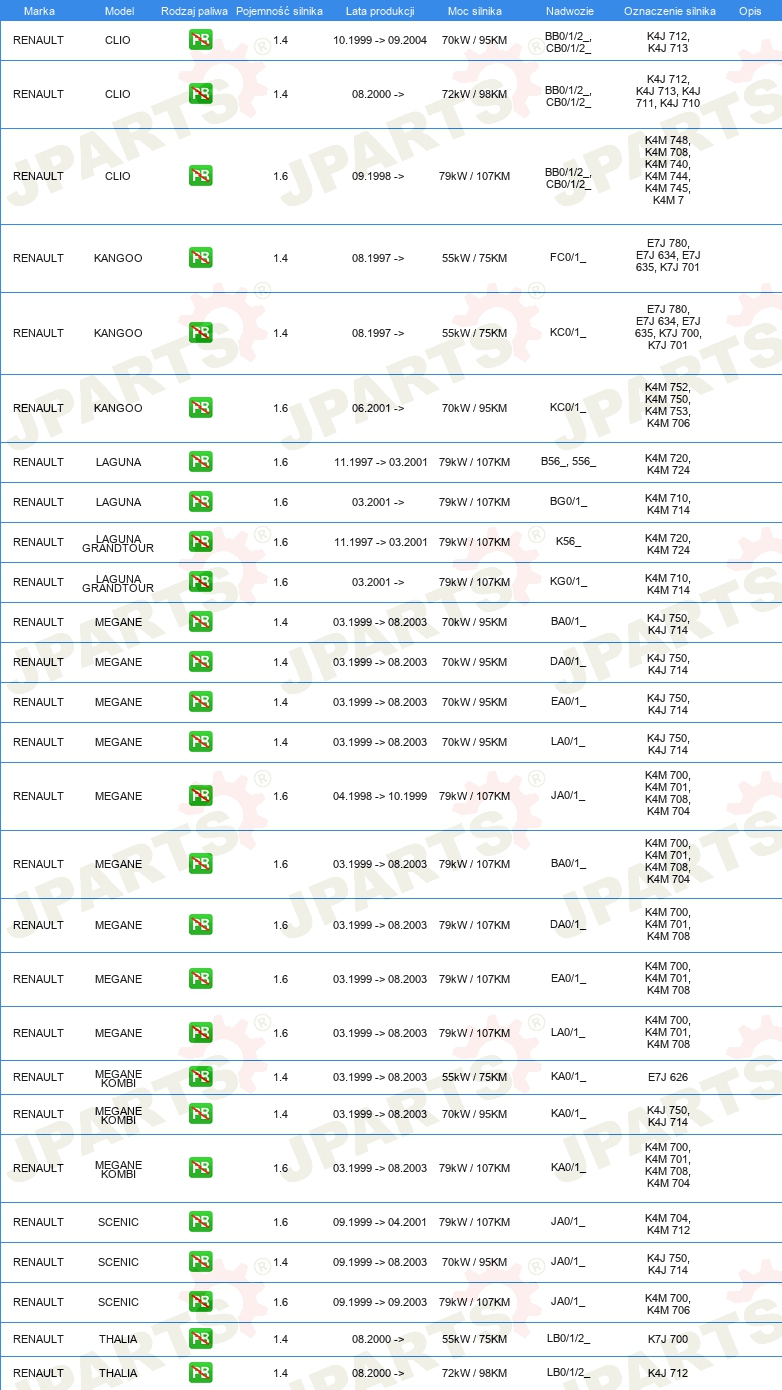Screen dimensions: 782x1390
Task: Click fuel icon in MEGANE 1.4 DA0/1_ row
Action: [200, 662]
